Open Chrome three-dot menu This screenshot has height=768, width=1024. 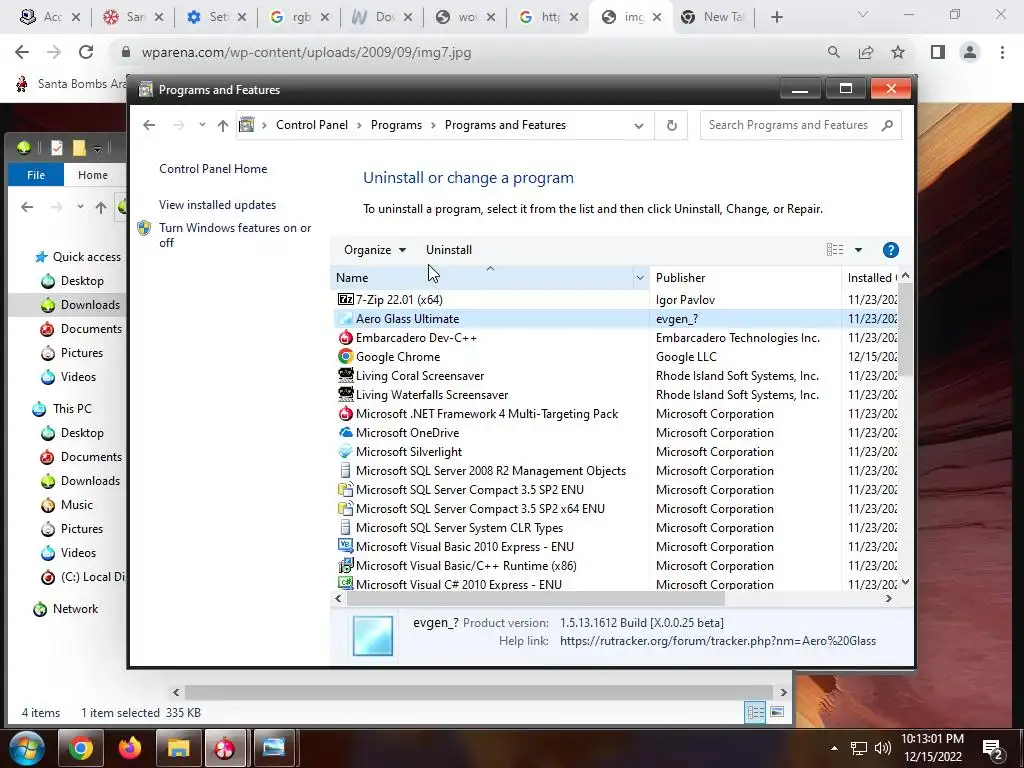point(1002,52)
